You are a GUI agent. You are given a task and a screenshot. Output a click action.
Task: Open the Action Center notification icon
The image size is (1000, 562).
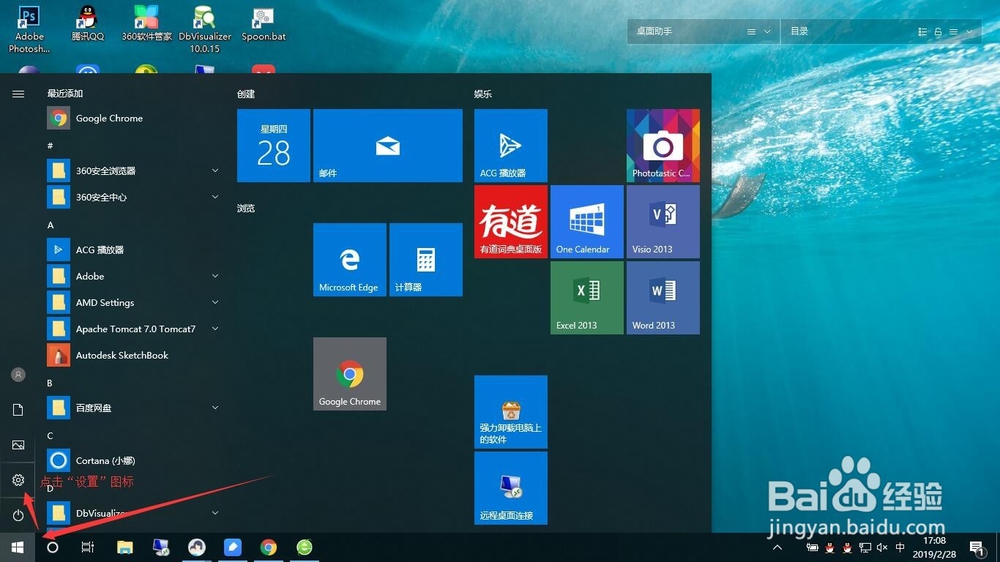pos(976,547)
